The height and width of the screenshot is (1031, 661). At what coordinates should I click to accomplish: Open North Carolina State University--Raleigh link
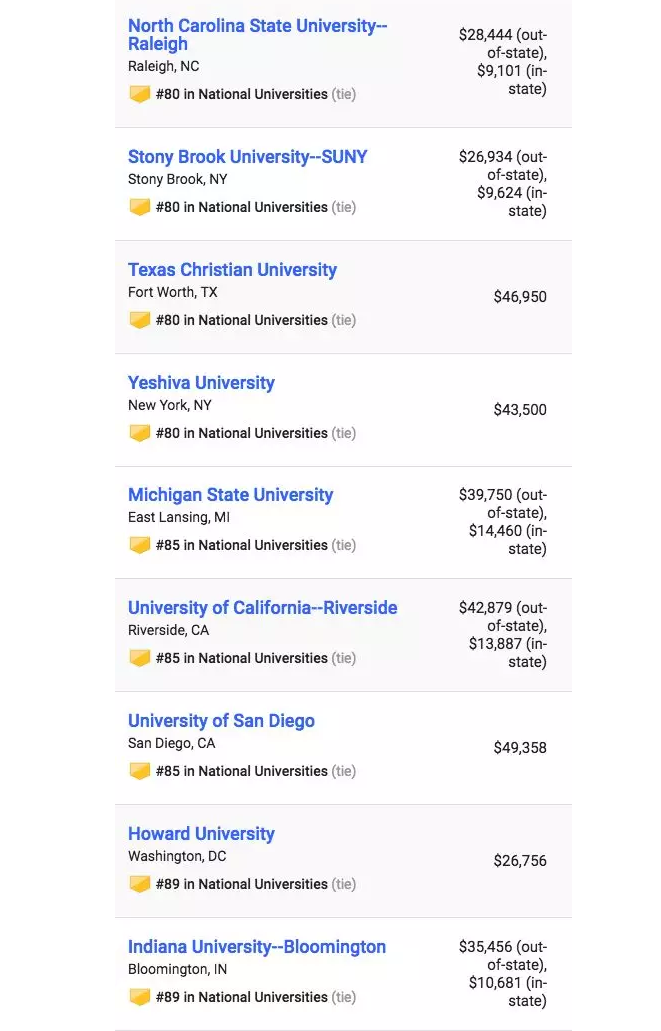coord(257,35)
